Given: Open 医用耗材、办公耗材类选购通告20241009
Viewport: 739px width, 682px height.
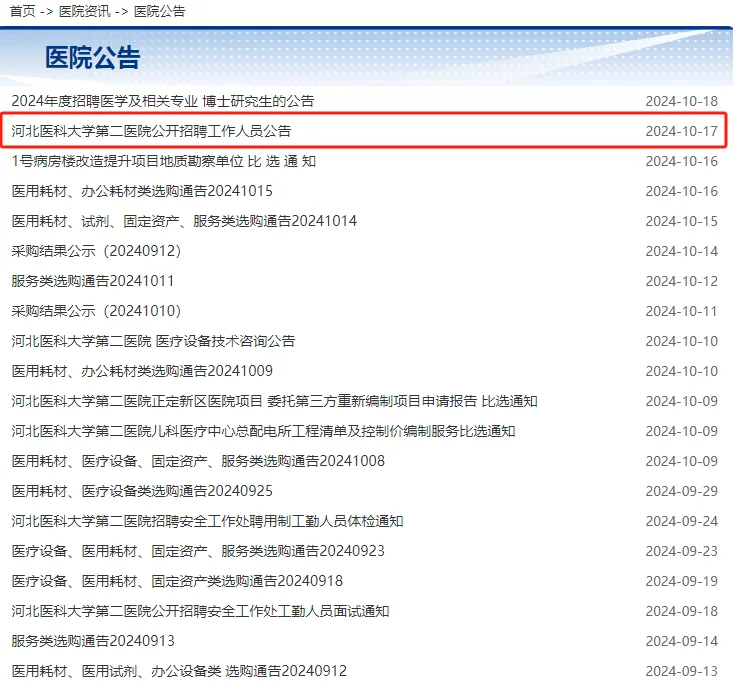Looking at the screenshot, I should (142, 371).
